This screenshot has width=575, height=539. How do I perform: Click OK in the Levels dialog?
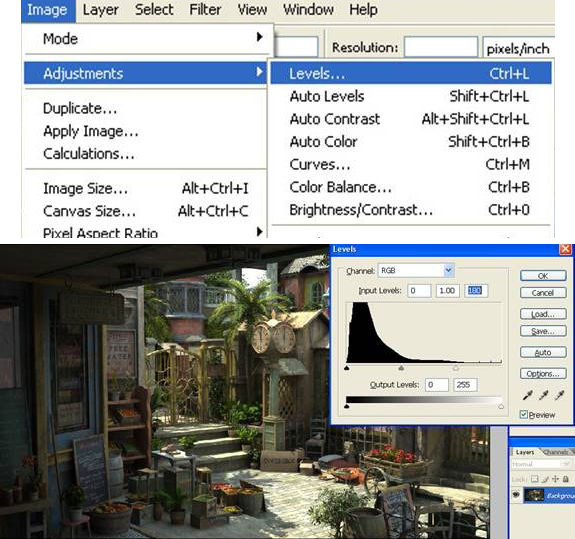pyautogui.click(x=543, y=276)
